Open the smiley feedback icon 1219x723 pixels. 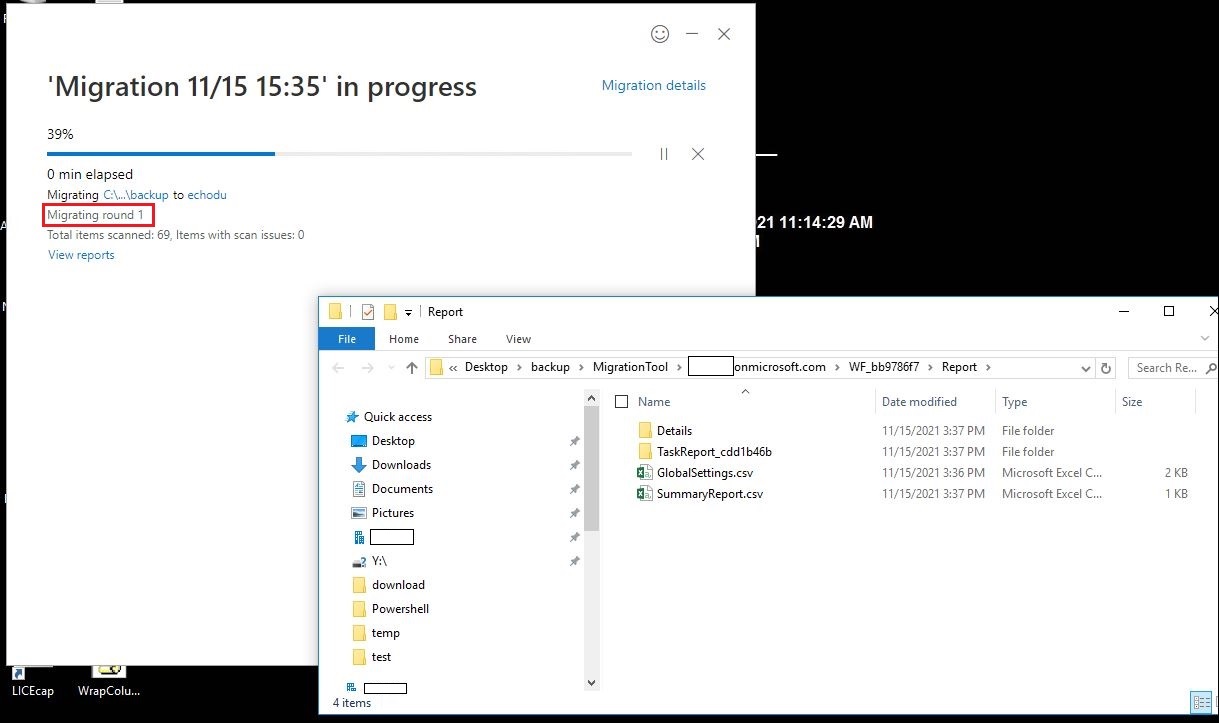pos(659,33)
